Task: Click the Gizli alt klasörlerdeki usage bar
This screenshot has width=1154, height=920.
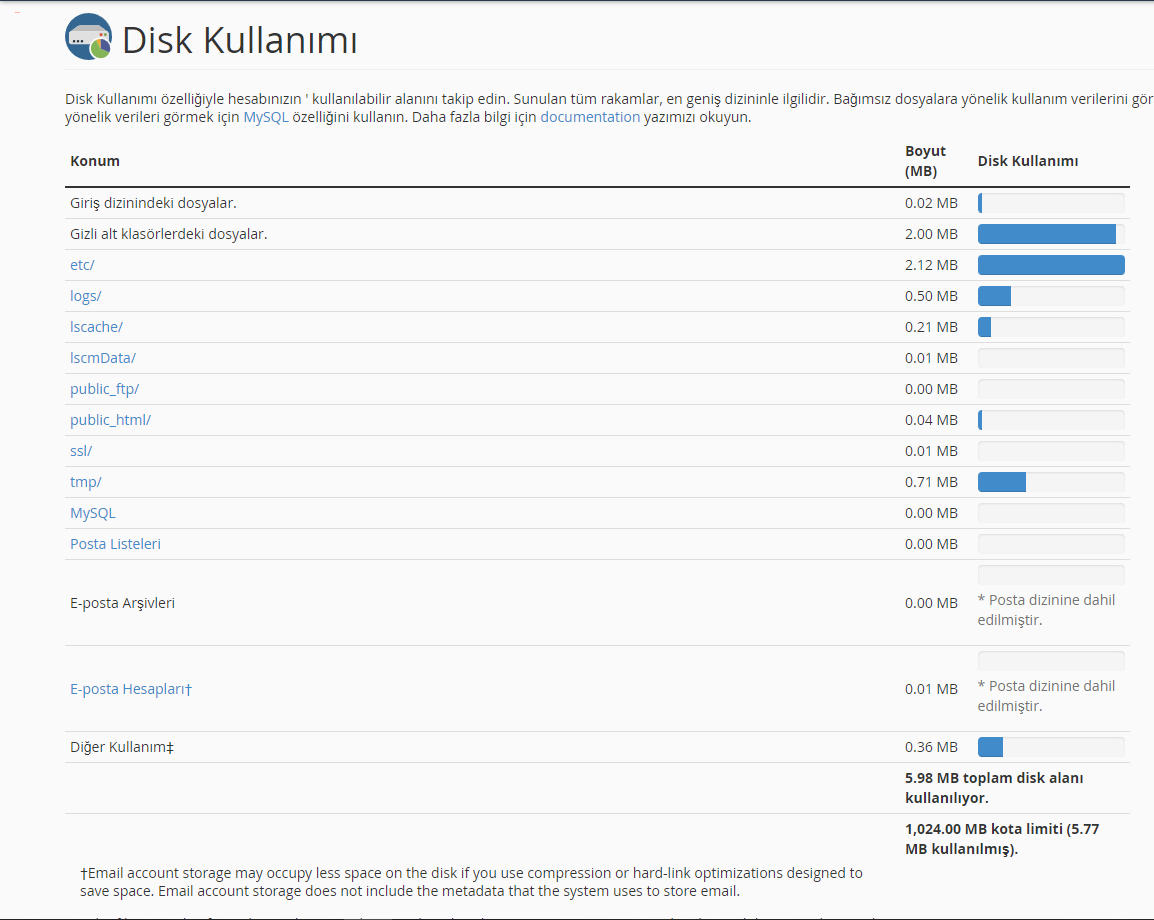Action: coord(1051,234)
